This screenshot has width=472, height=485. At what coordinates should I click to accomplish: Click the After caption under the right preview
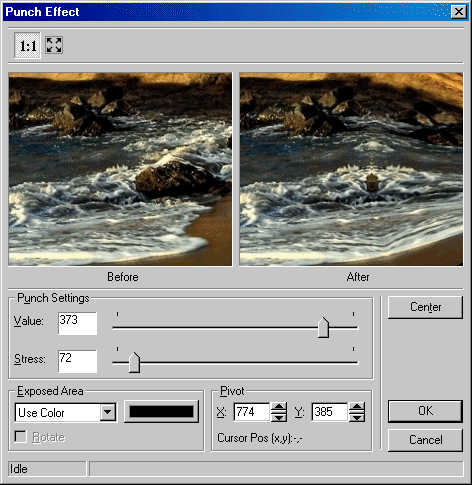(x=358, y=277)
